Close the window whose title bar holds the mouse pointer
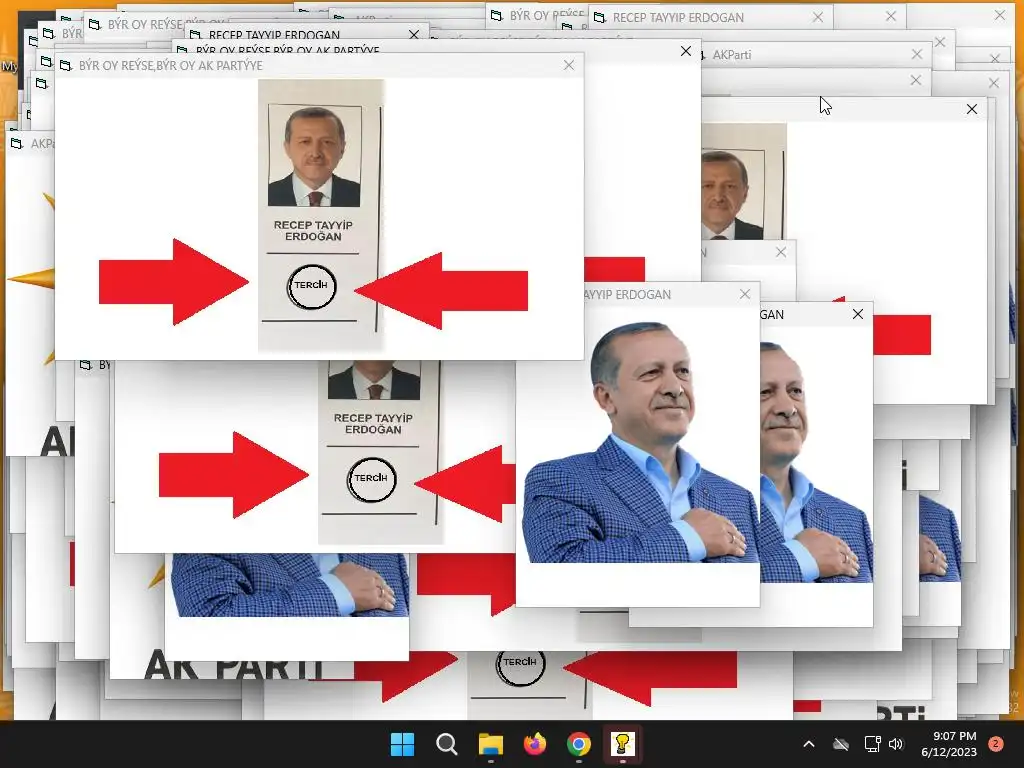Screen dimensions: 1024x768 click(x=972, y=109)
